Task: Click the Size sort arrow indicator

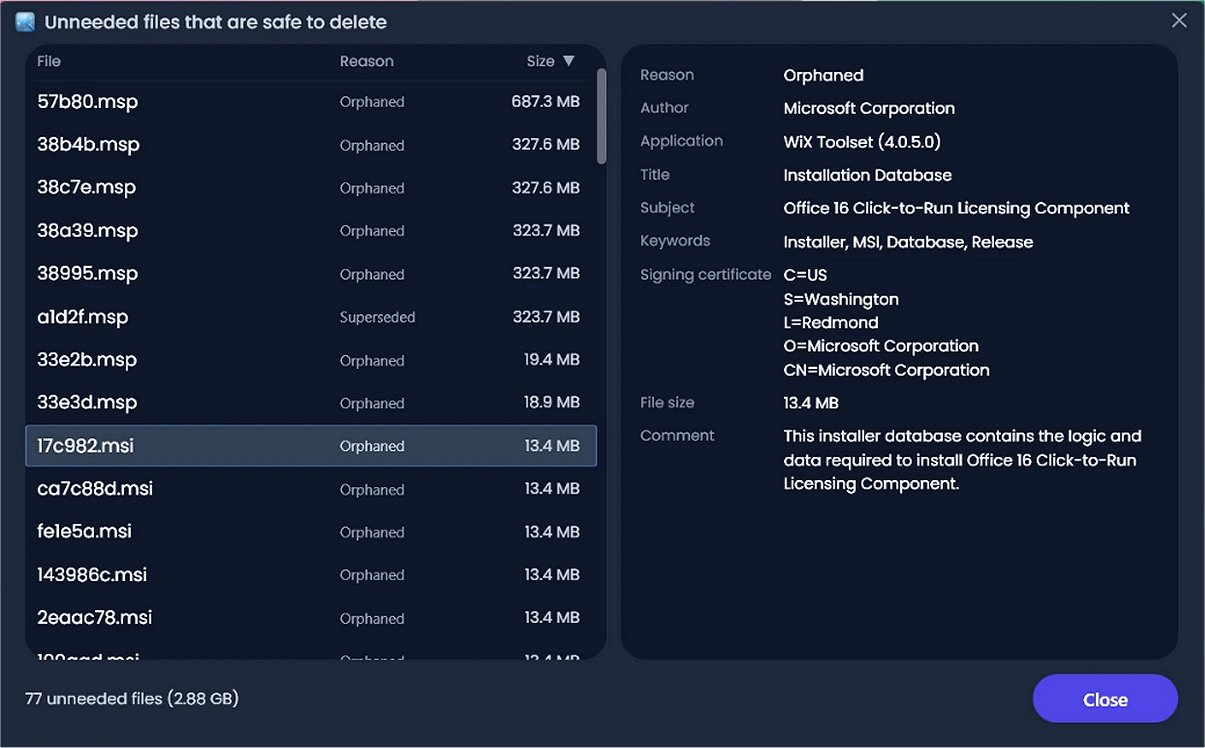Action: 569,61
